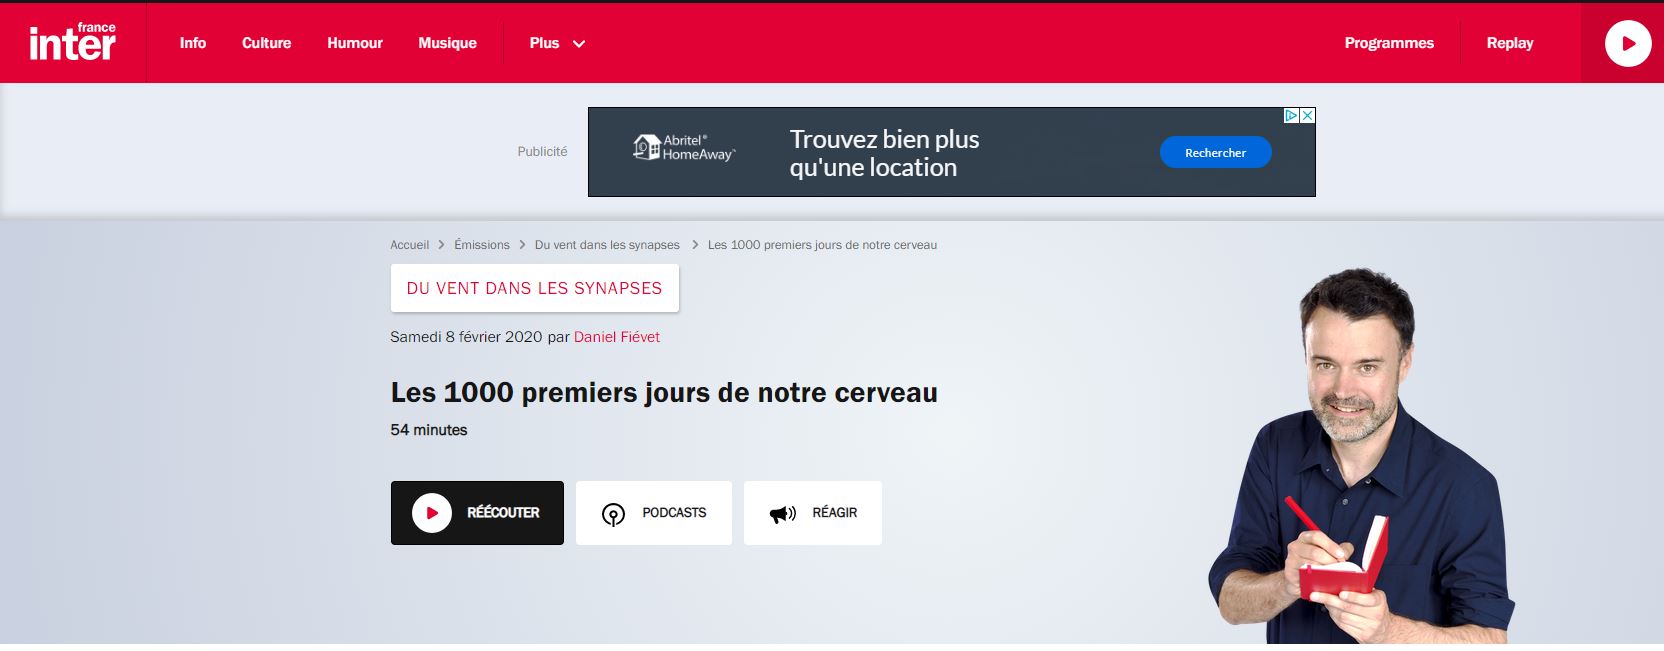Click the 'Trouvez bien plus qu'une location' ad text
Screen dimensions: 1664x651
pos(884,153)
